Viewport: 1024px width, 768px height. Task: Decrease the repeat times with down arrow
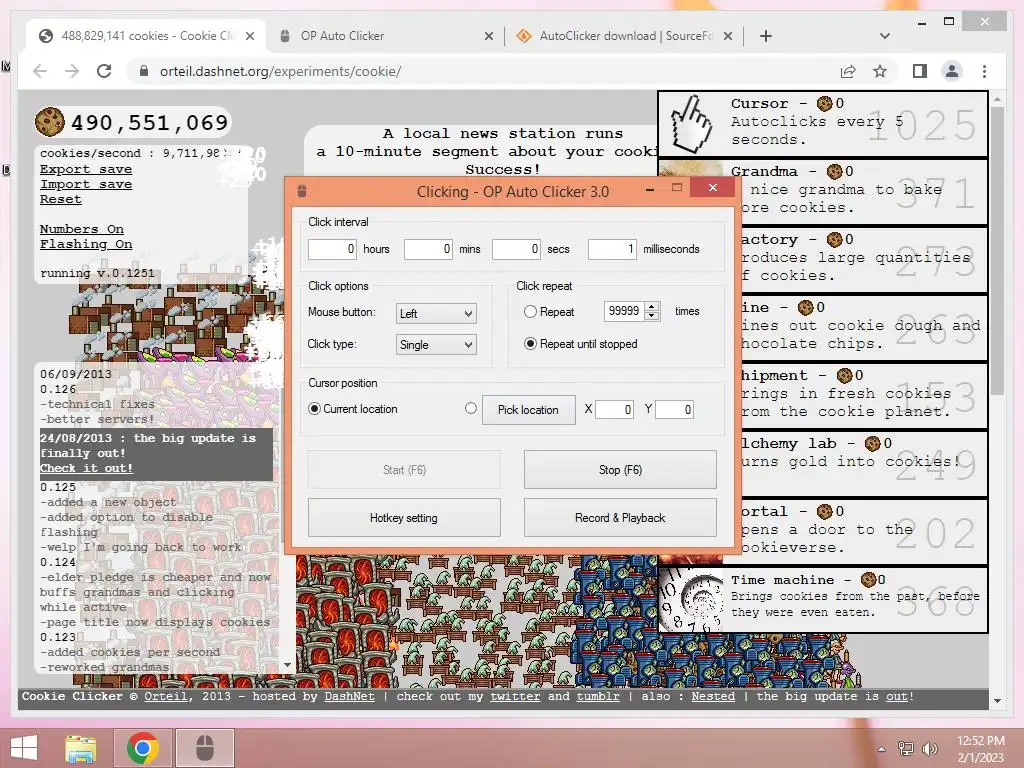(x=652, y=316)
